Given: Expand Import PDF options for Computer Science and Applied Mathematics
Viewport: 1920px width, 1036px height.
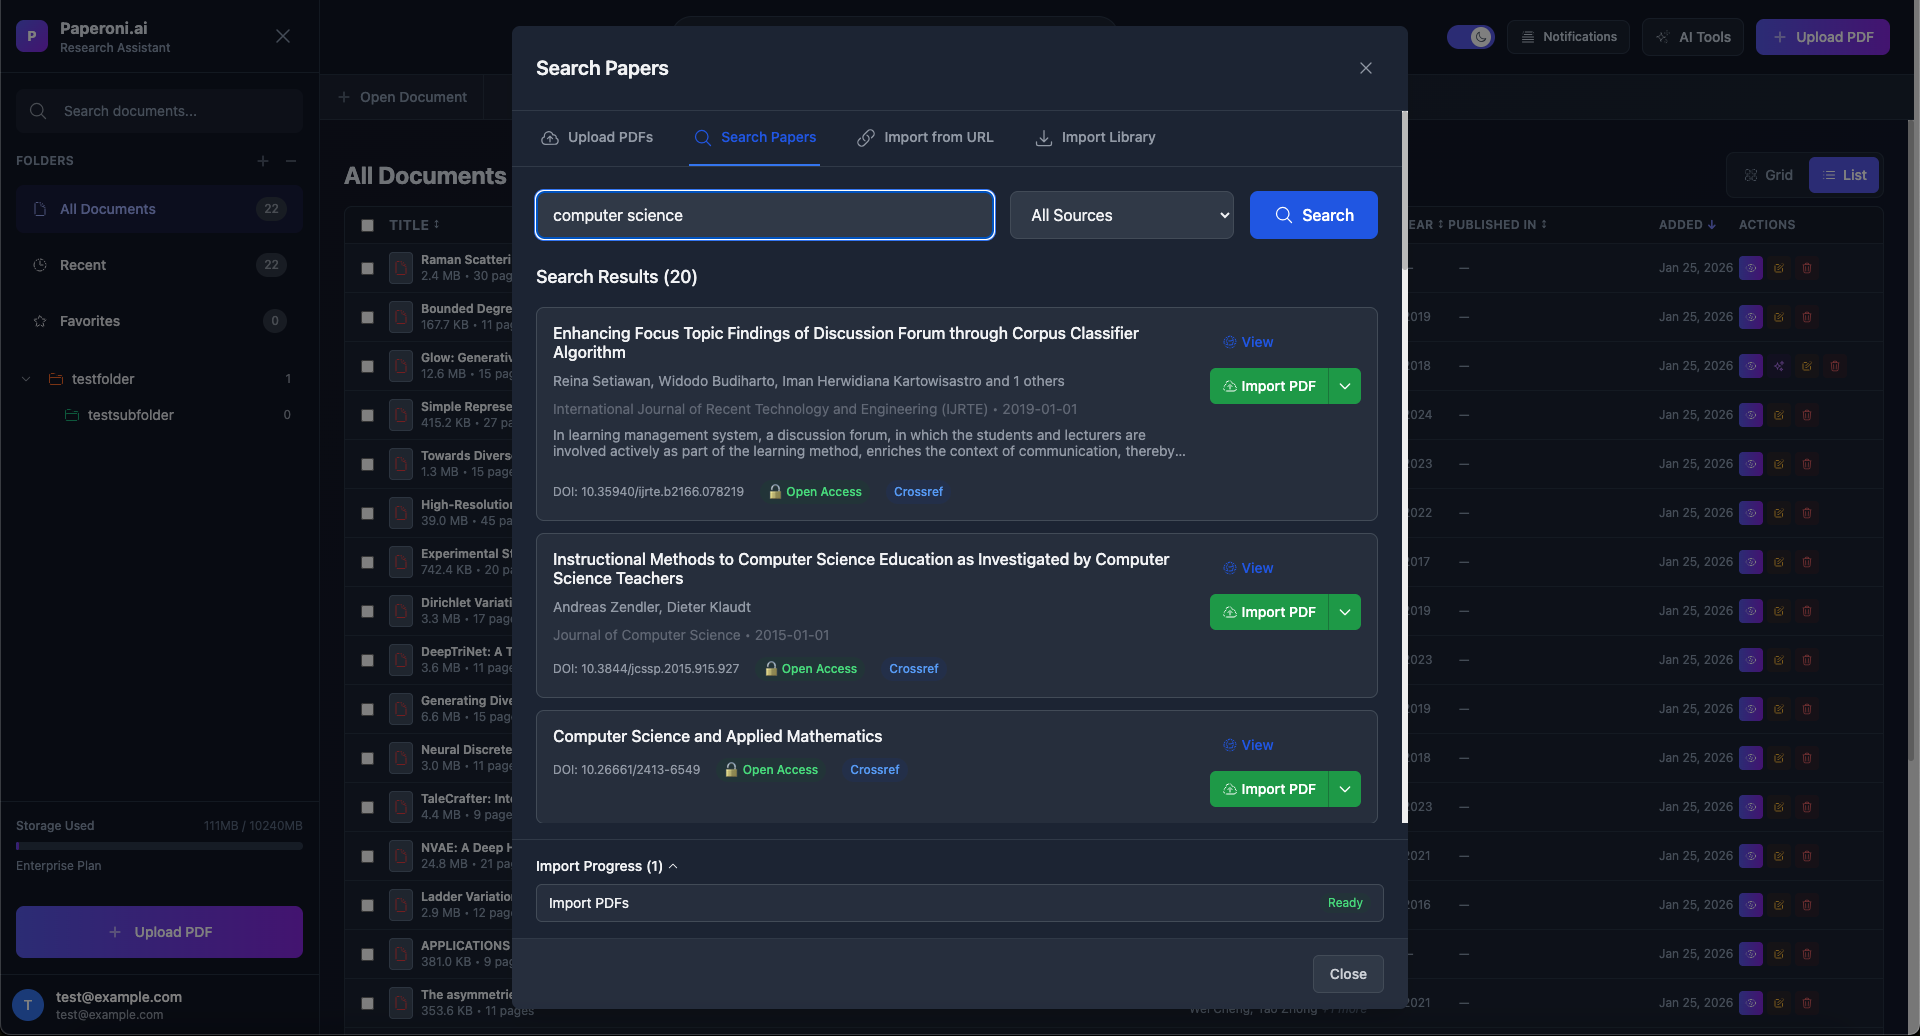Looking at the screenshot, I should [1344, 789].
